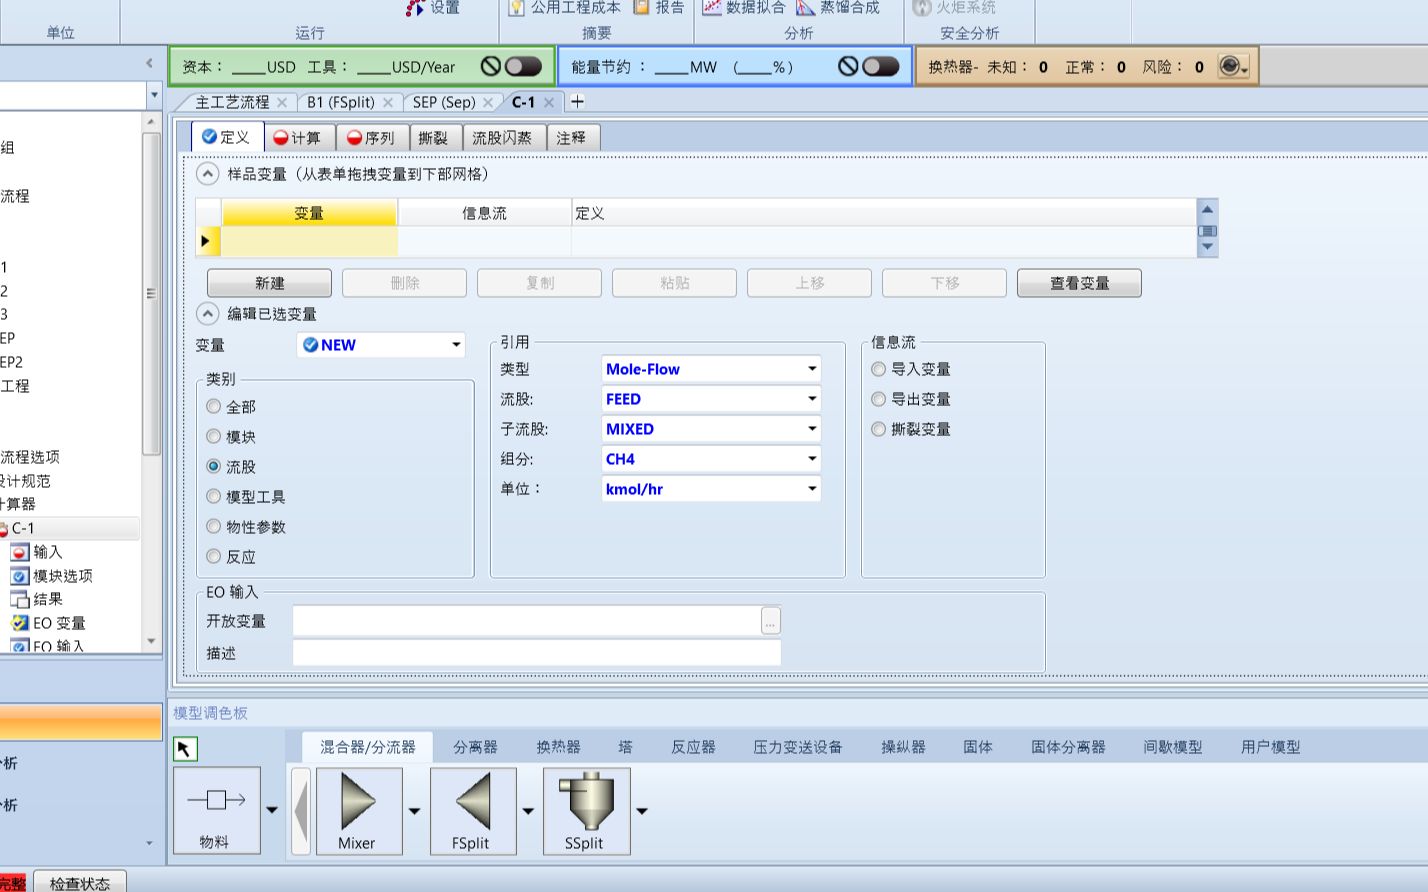Select the 模块 category radio button

pyautogui.click(x=213, y=436)
